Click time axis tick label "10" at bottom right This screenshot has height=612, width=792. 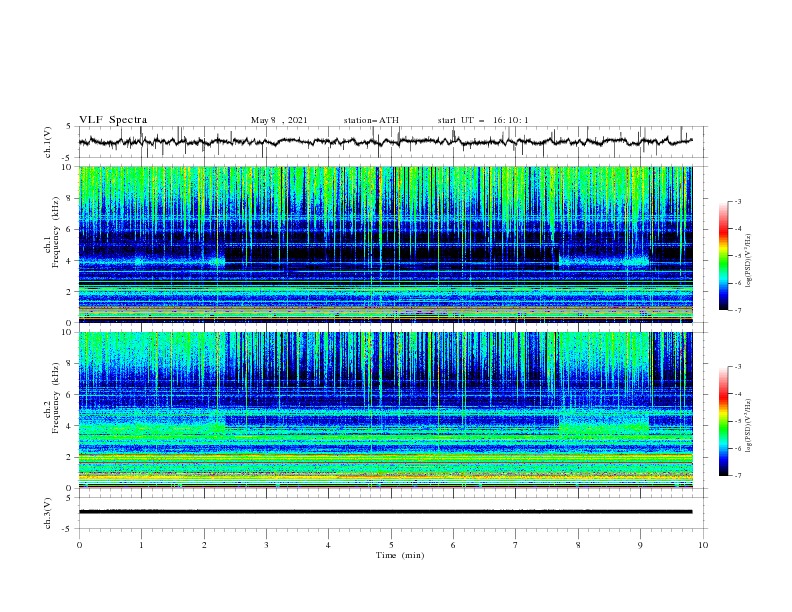(703, 545)
